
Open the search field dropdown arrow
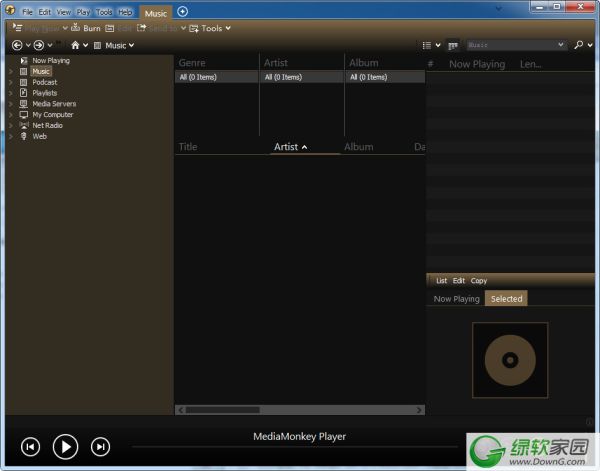(561, 45)
